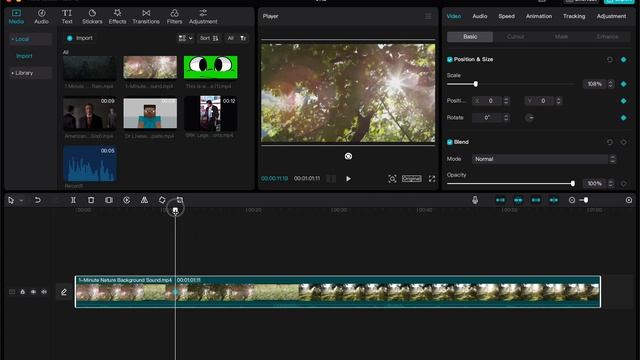Viewport: 640px width, 360px height.
Task: Expand the Local section in sidebar
Action: coord(30,39)
